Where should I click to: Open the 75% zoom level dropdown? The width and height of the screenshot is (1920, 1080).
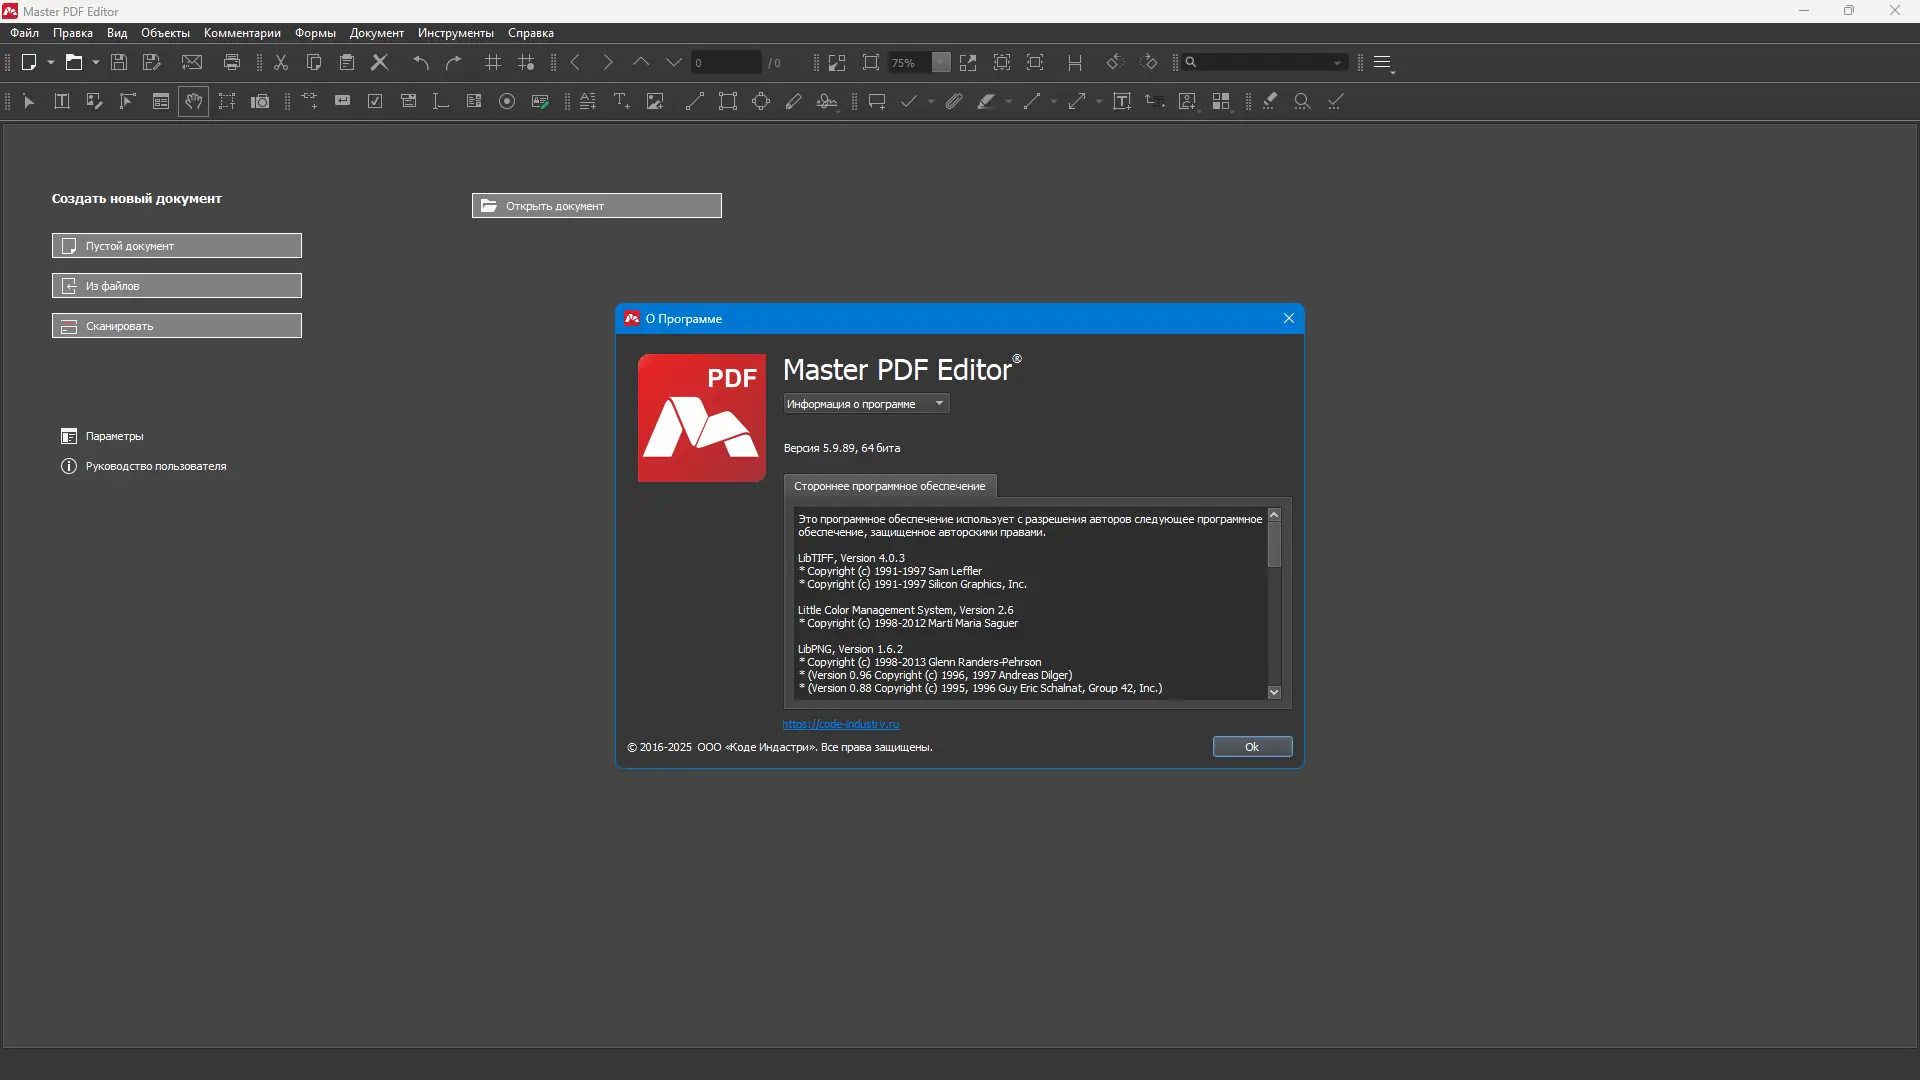pyautogui.click(x=941, y=62)
